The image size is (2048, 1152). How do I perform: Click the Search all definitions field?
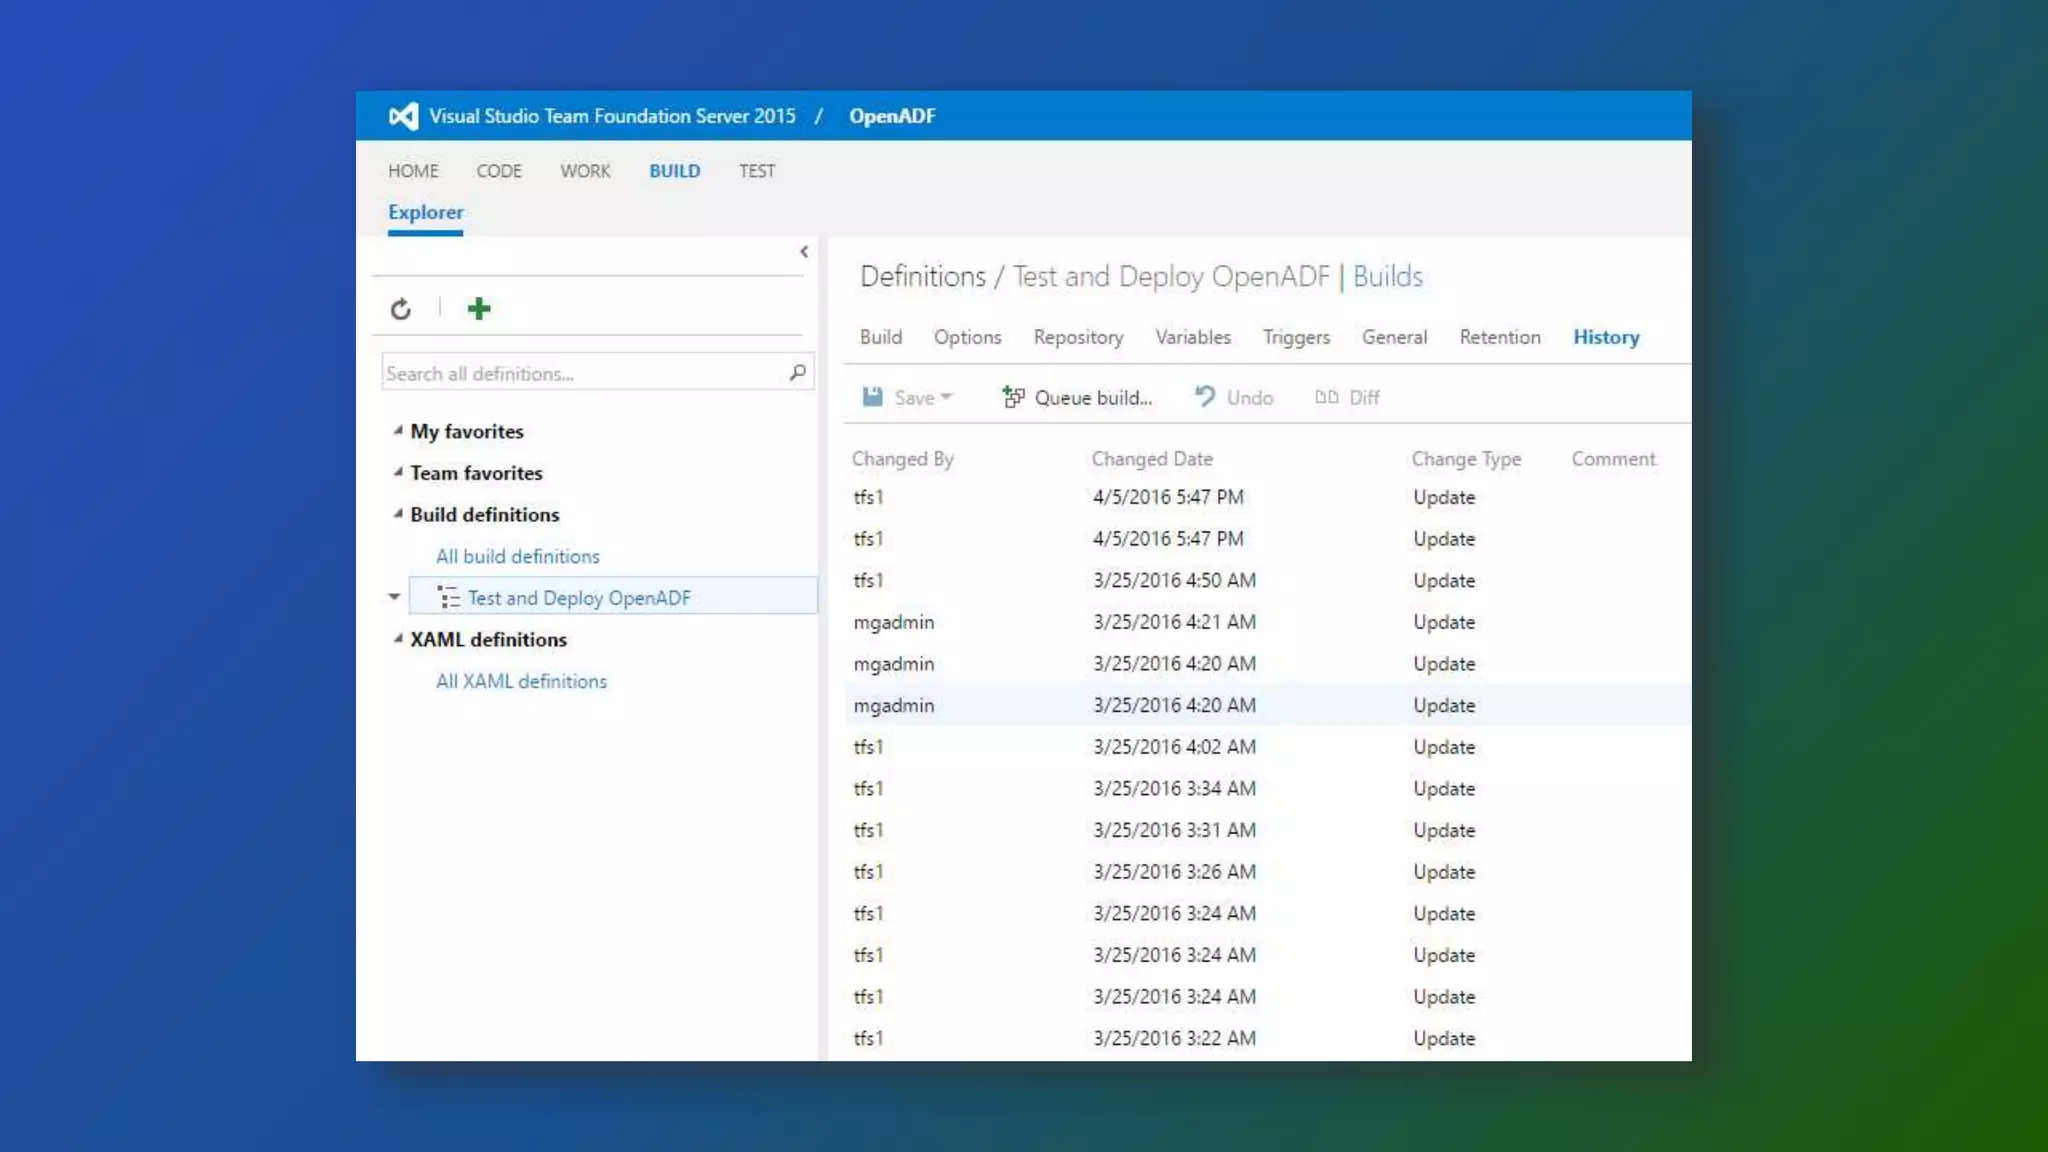(x=580, y=373)
